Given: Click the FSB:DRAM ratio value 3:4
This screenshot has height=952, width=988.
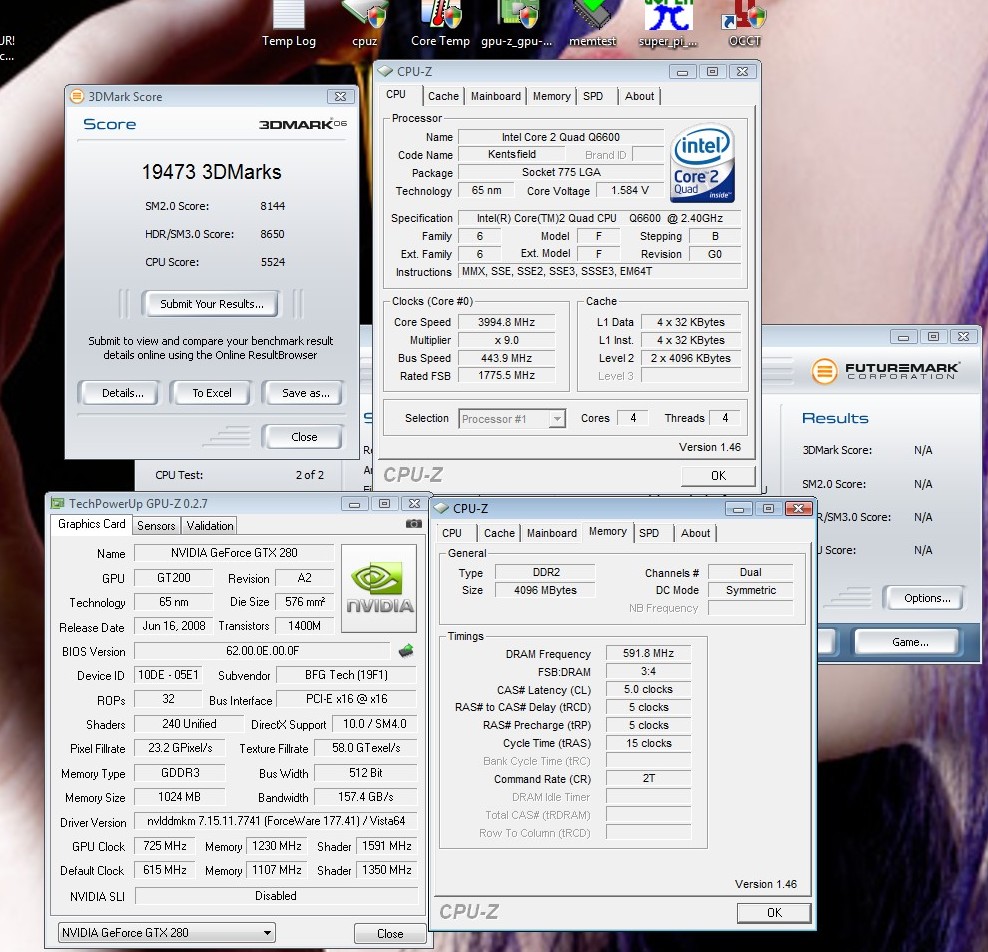Looking at the screenshot, I should pos(648,672).
